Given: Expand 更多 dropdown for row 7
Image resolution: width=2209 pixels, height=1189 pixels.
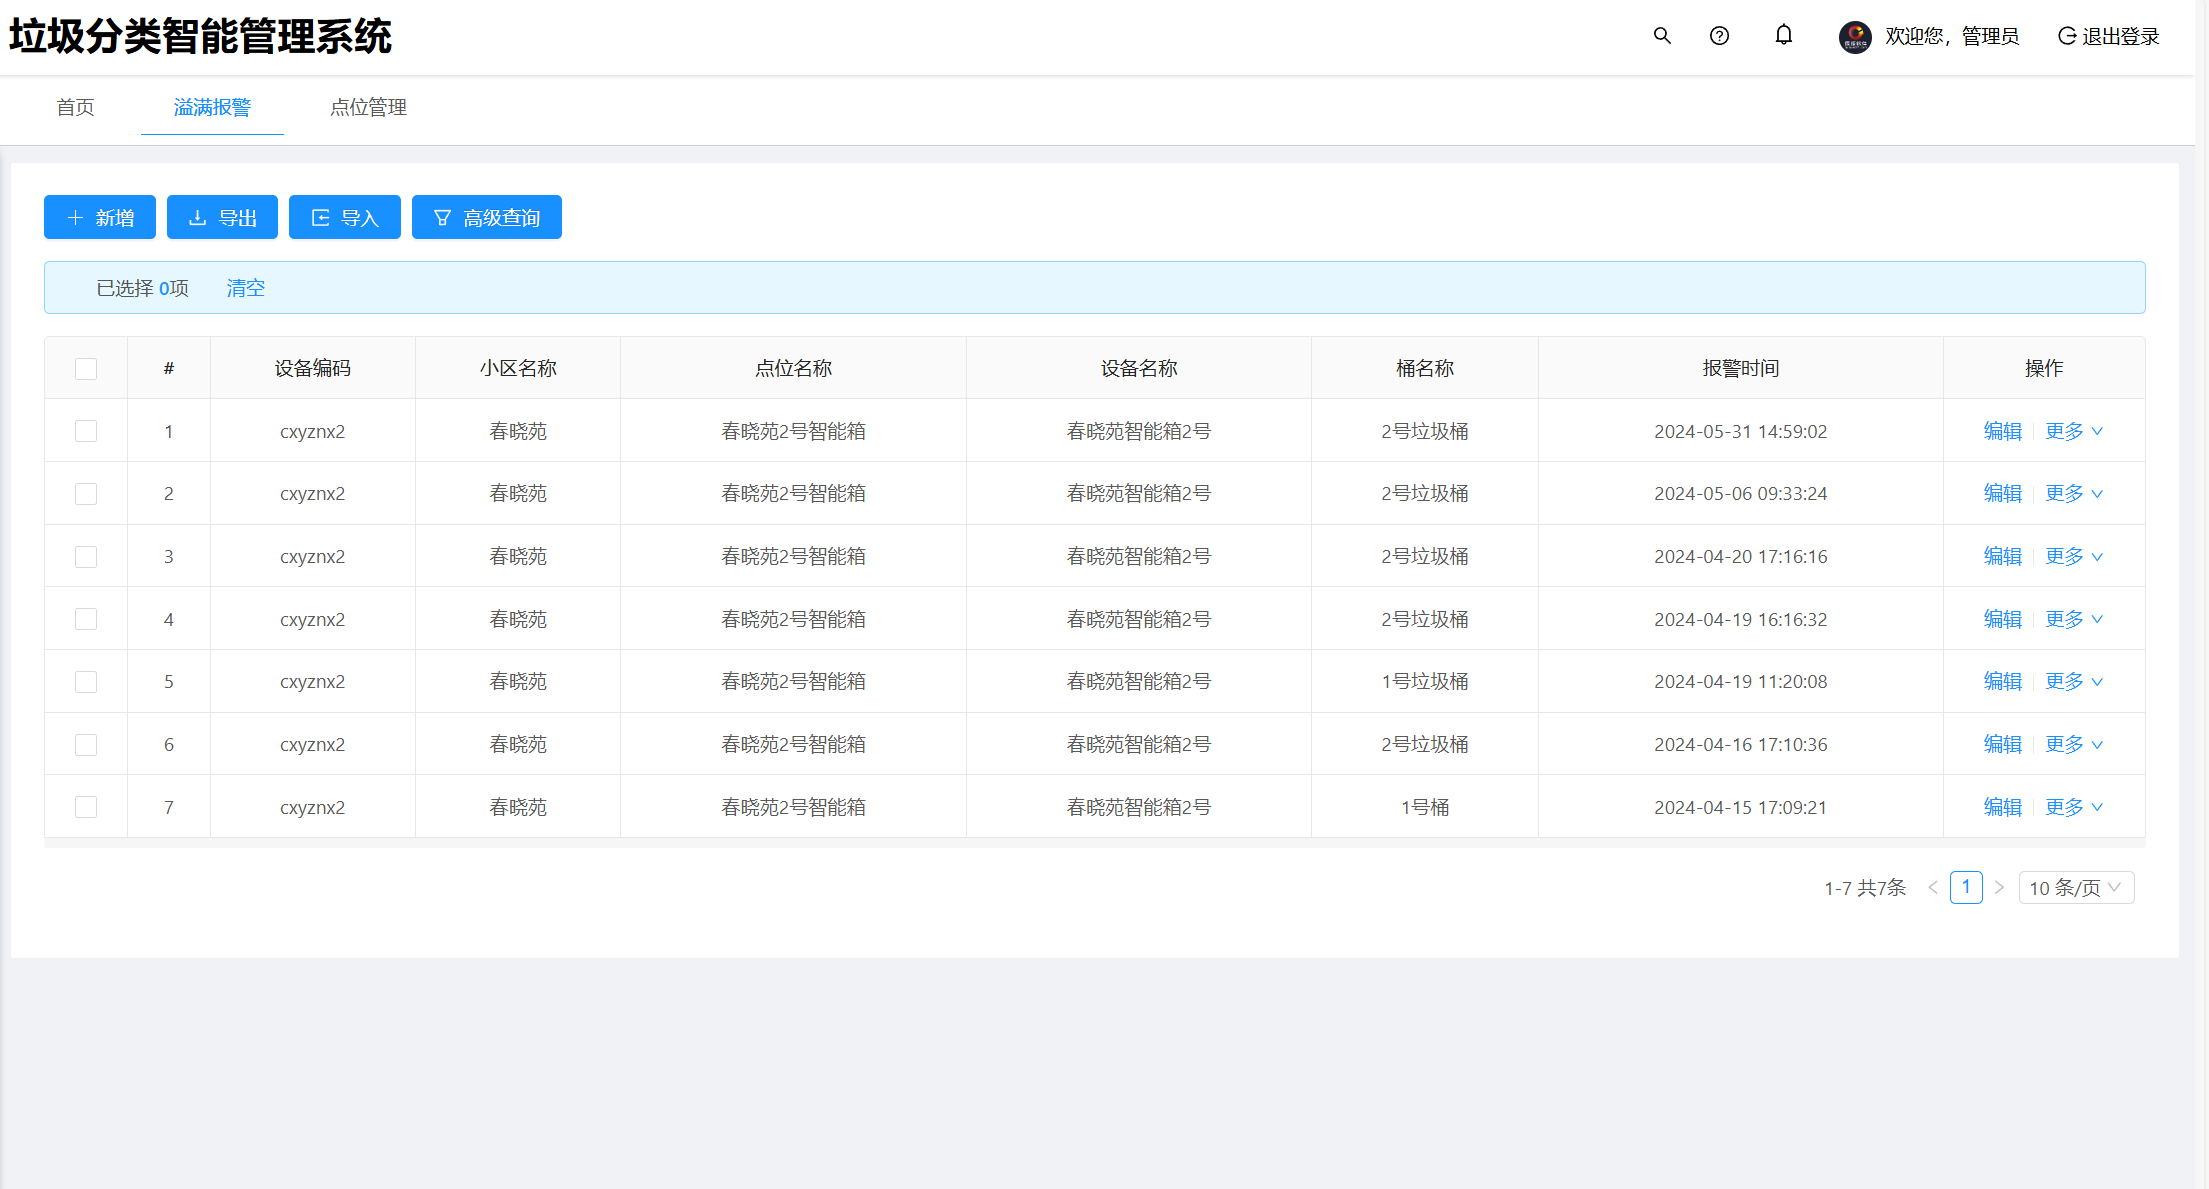Looking at the screenshot, I should pos(2073,807).
